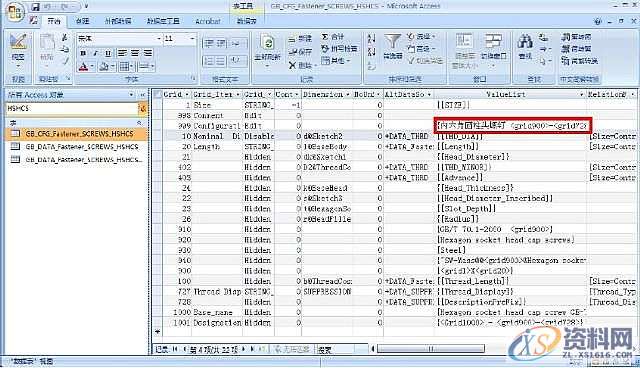Click the Select cursor icon

point(543,62)
